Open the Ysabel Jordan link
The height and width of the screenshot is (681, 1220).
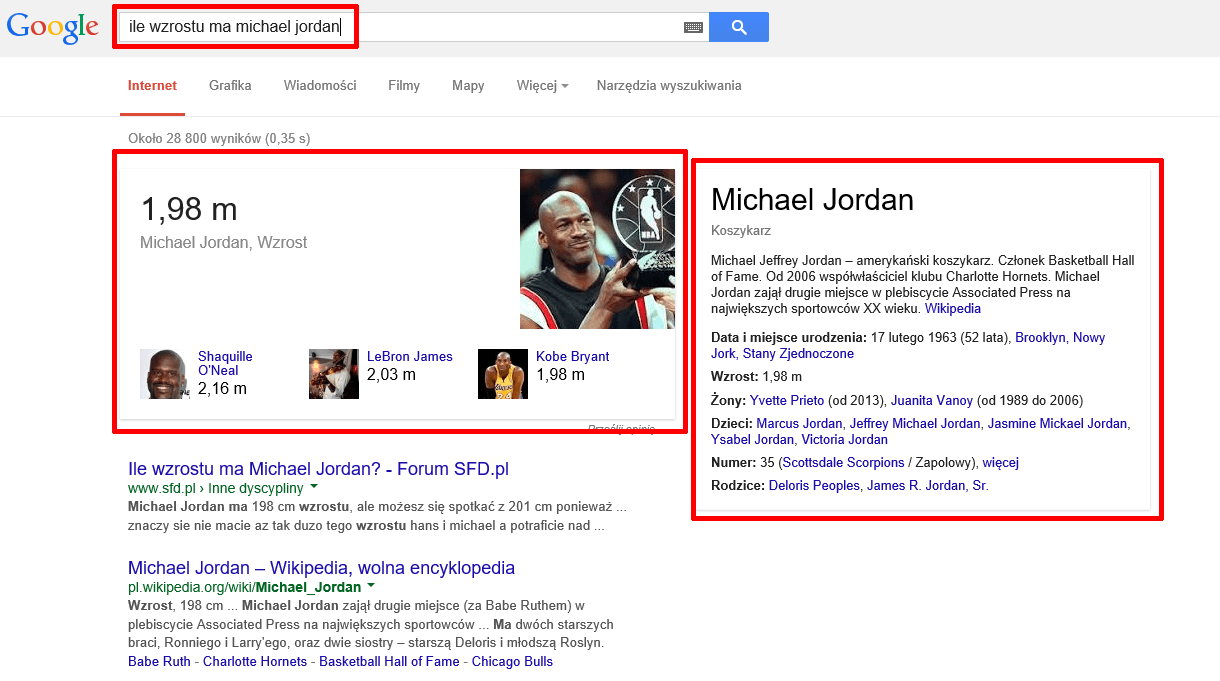(752, 440)
